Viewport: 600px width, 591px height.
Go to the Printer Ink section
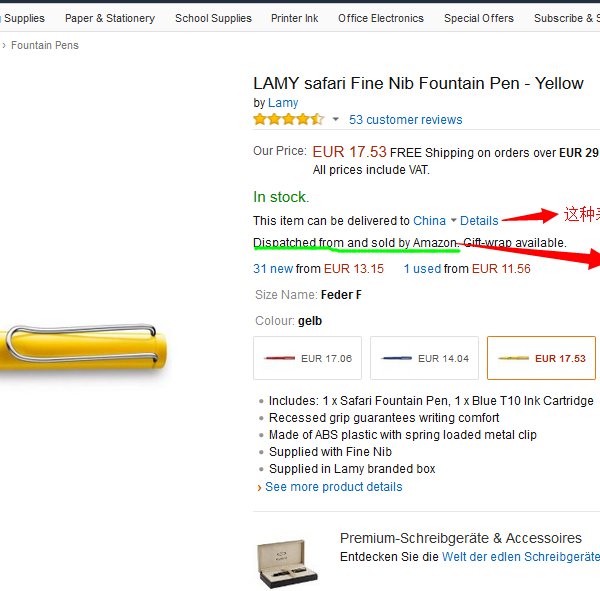coord(294,18)
